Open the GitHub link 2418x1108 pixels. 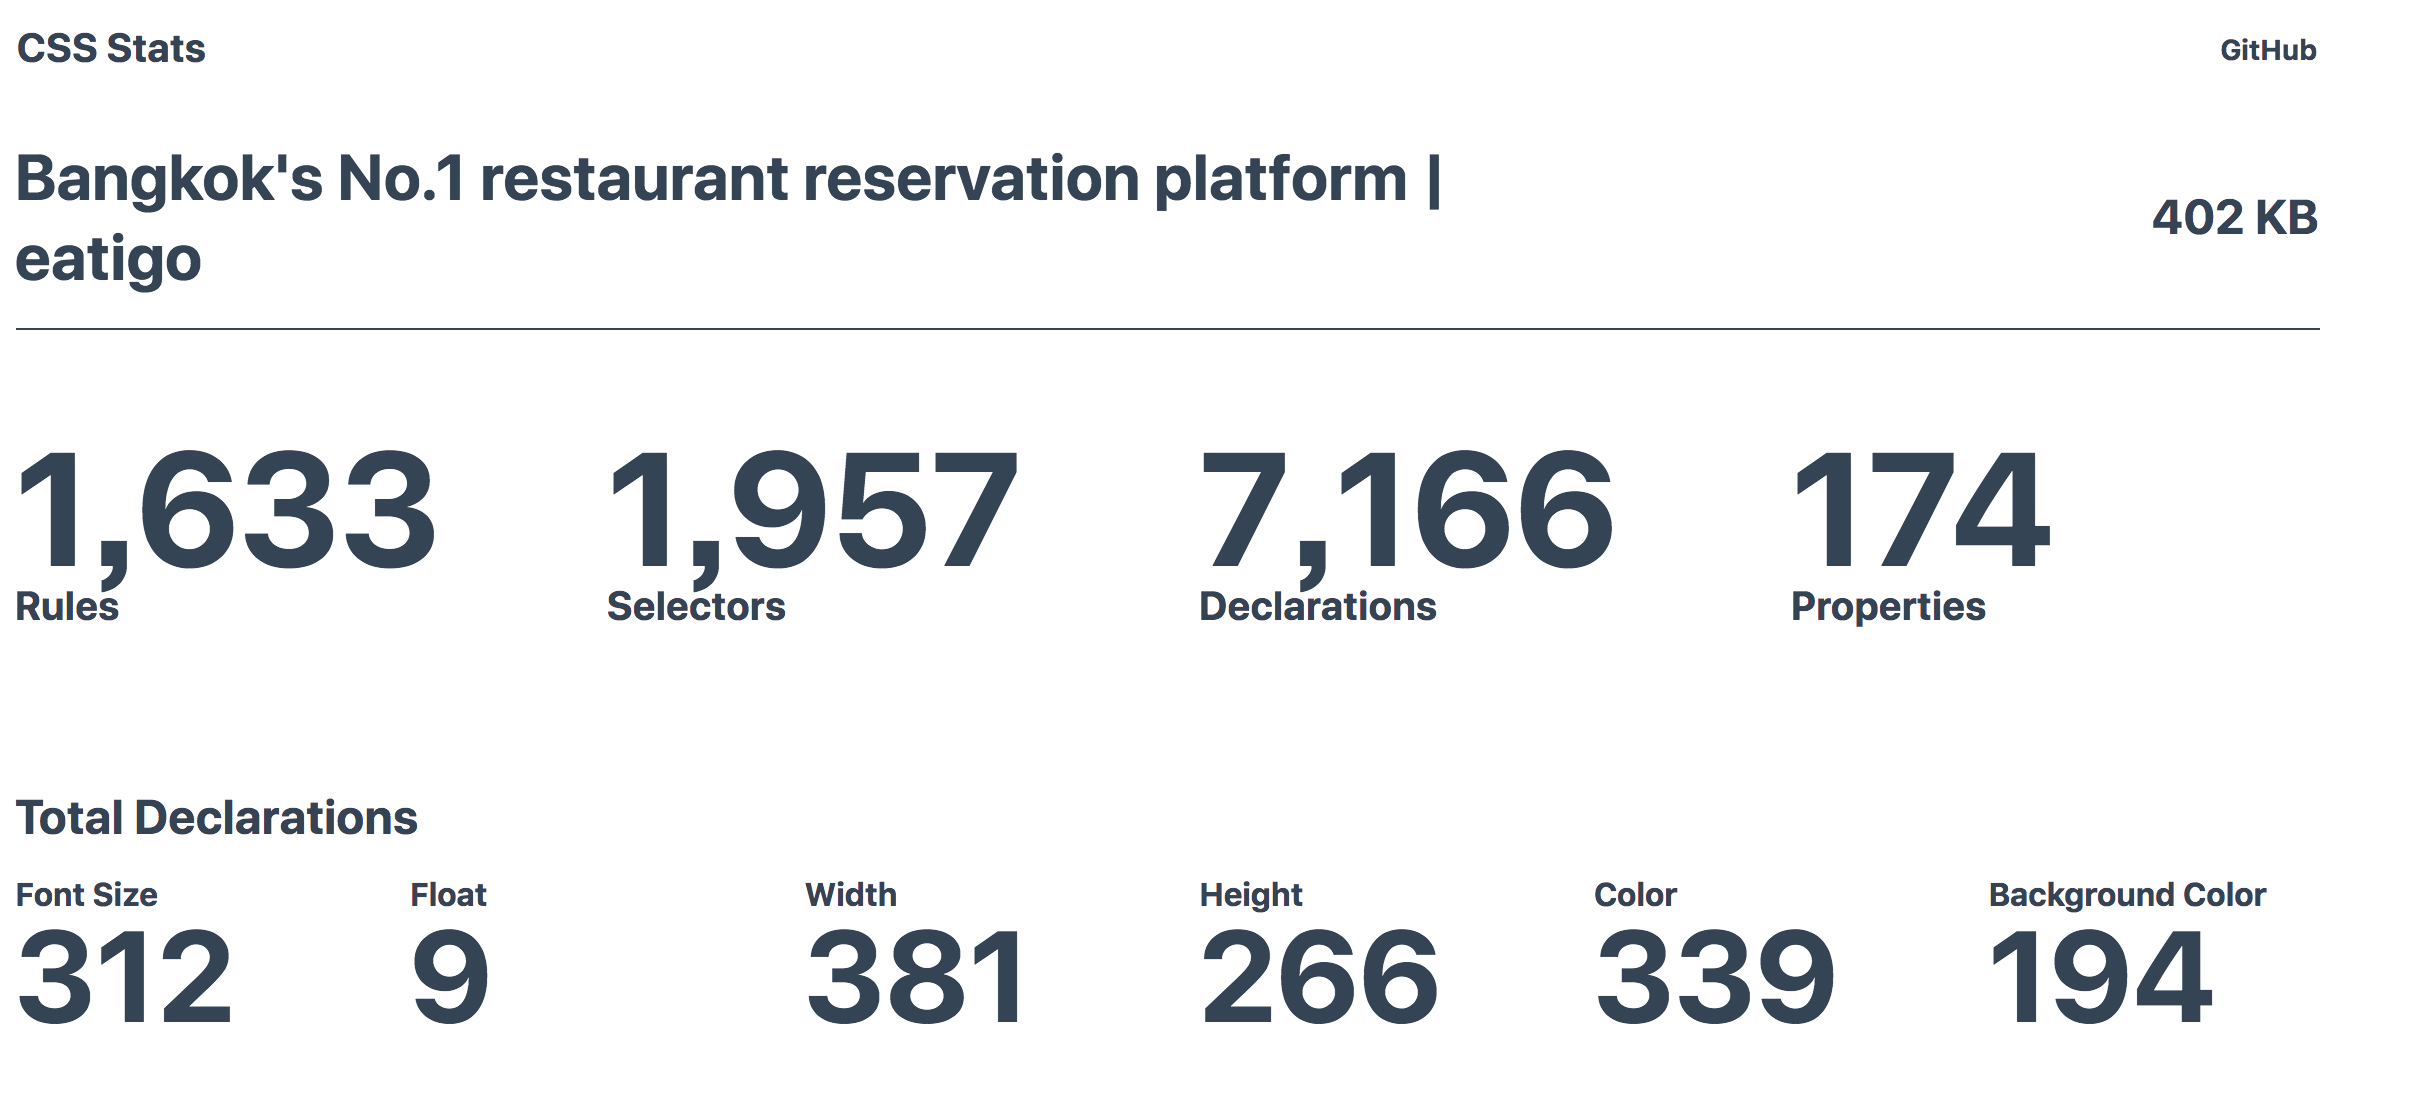2268,50
